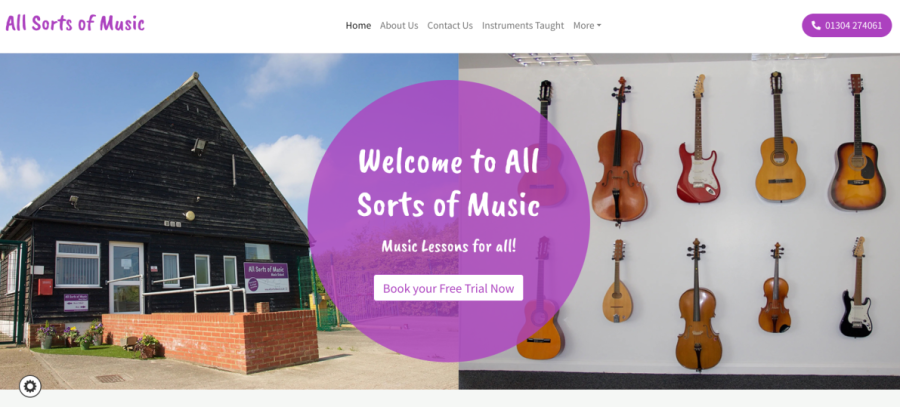Screen dimensions: 900x407
Task: Click the caret arrow beside More
Action: (x=599, y=26)
